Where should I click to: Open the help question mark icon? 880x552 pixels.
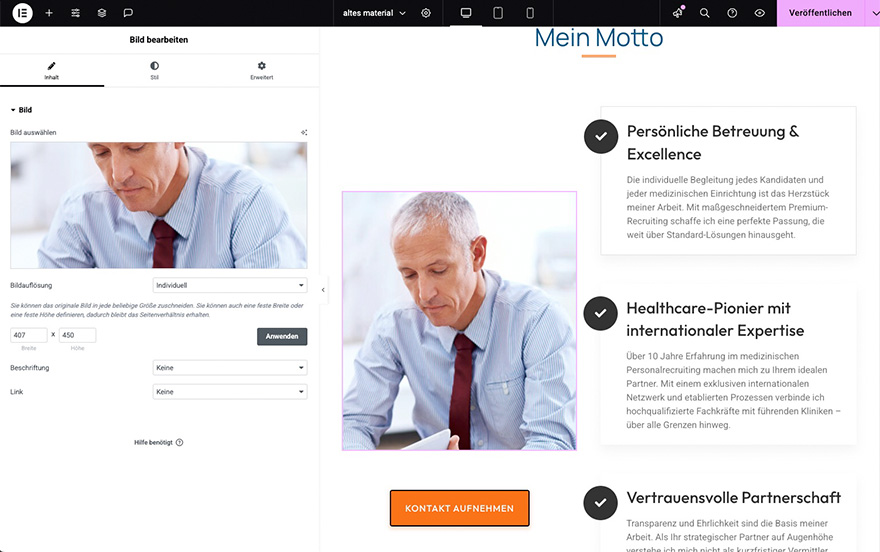[x=732, y=13]
